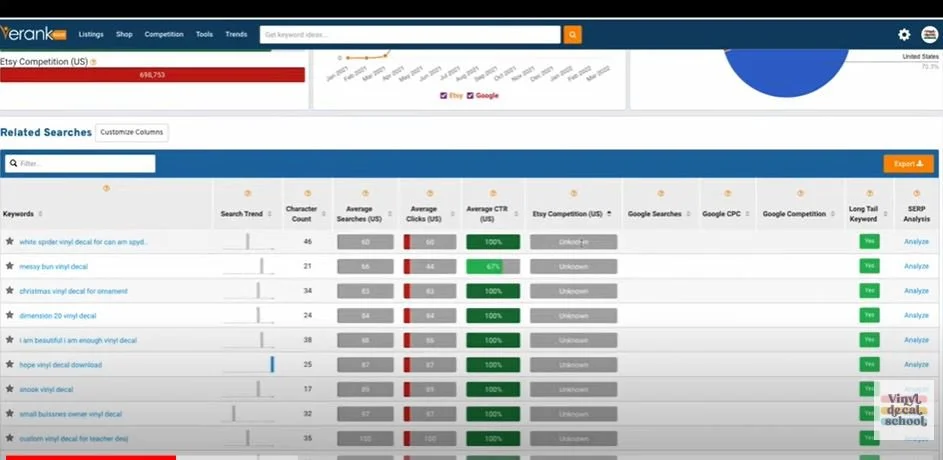Viewport: 943px width, 460px height.
Task: Open 'christmas vinyl decal for ornament' keyword link
Action: point(73,291)
